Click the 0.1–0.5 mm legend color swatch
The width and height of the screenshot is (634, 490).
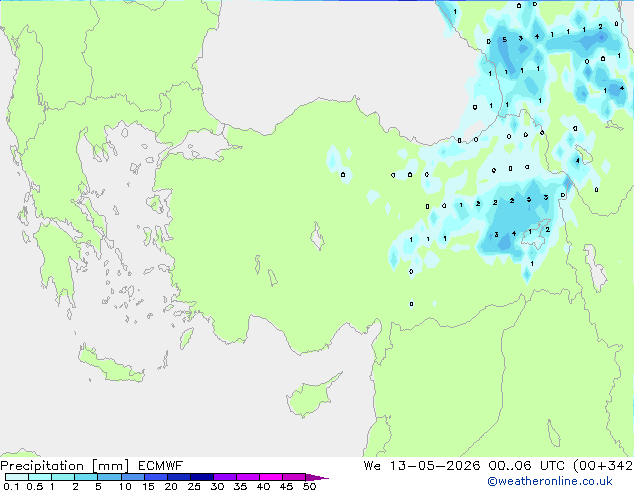click(x=17, y=477)
